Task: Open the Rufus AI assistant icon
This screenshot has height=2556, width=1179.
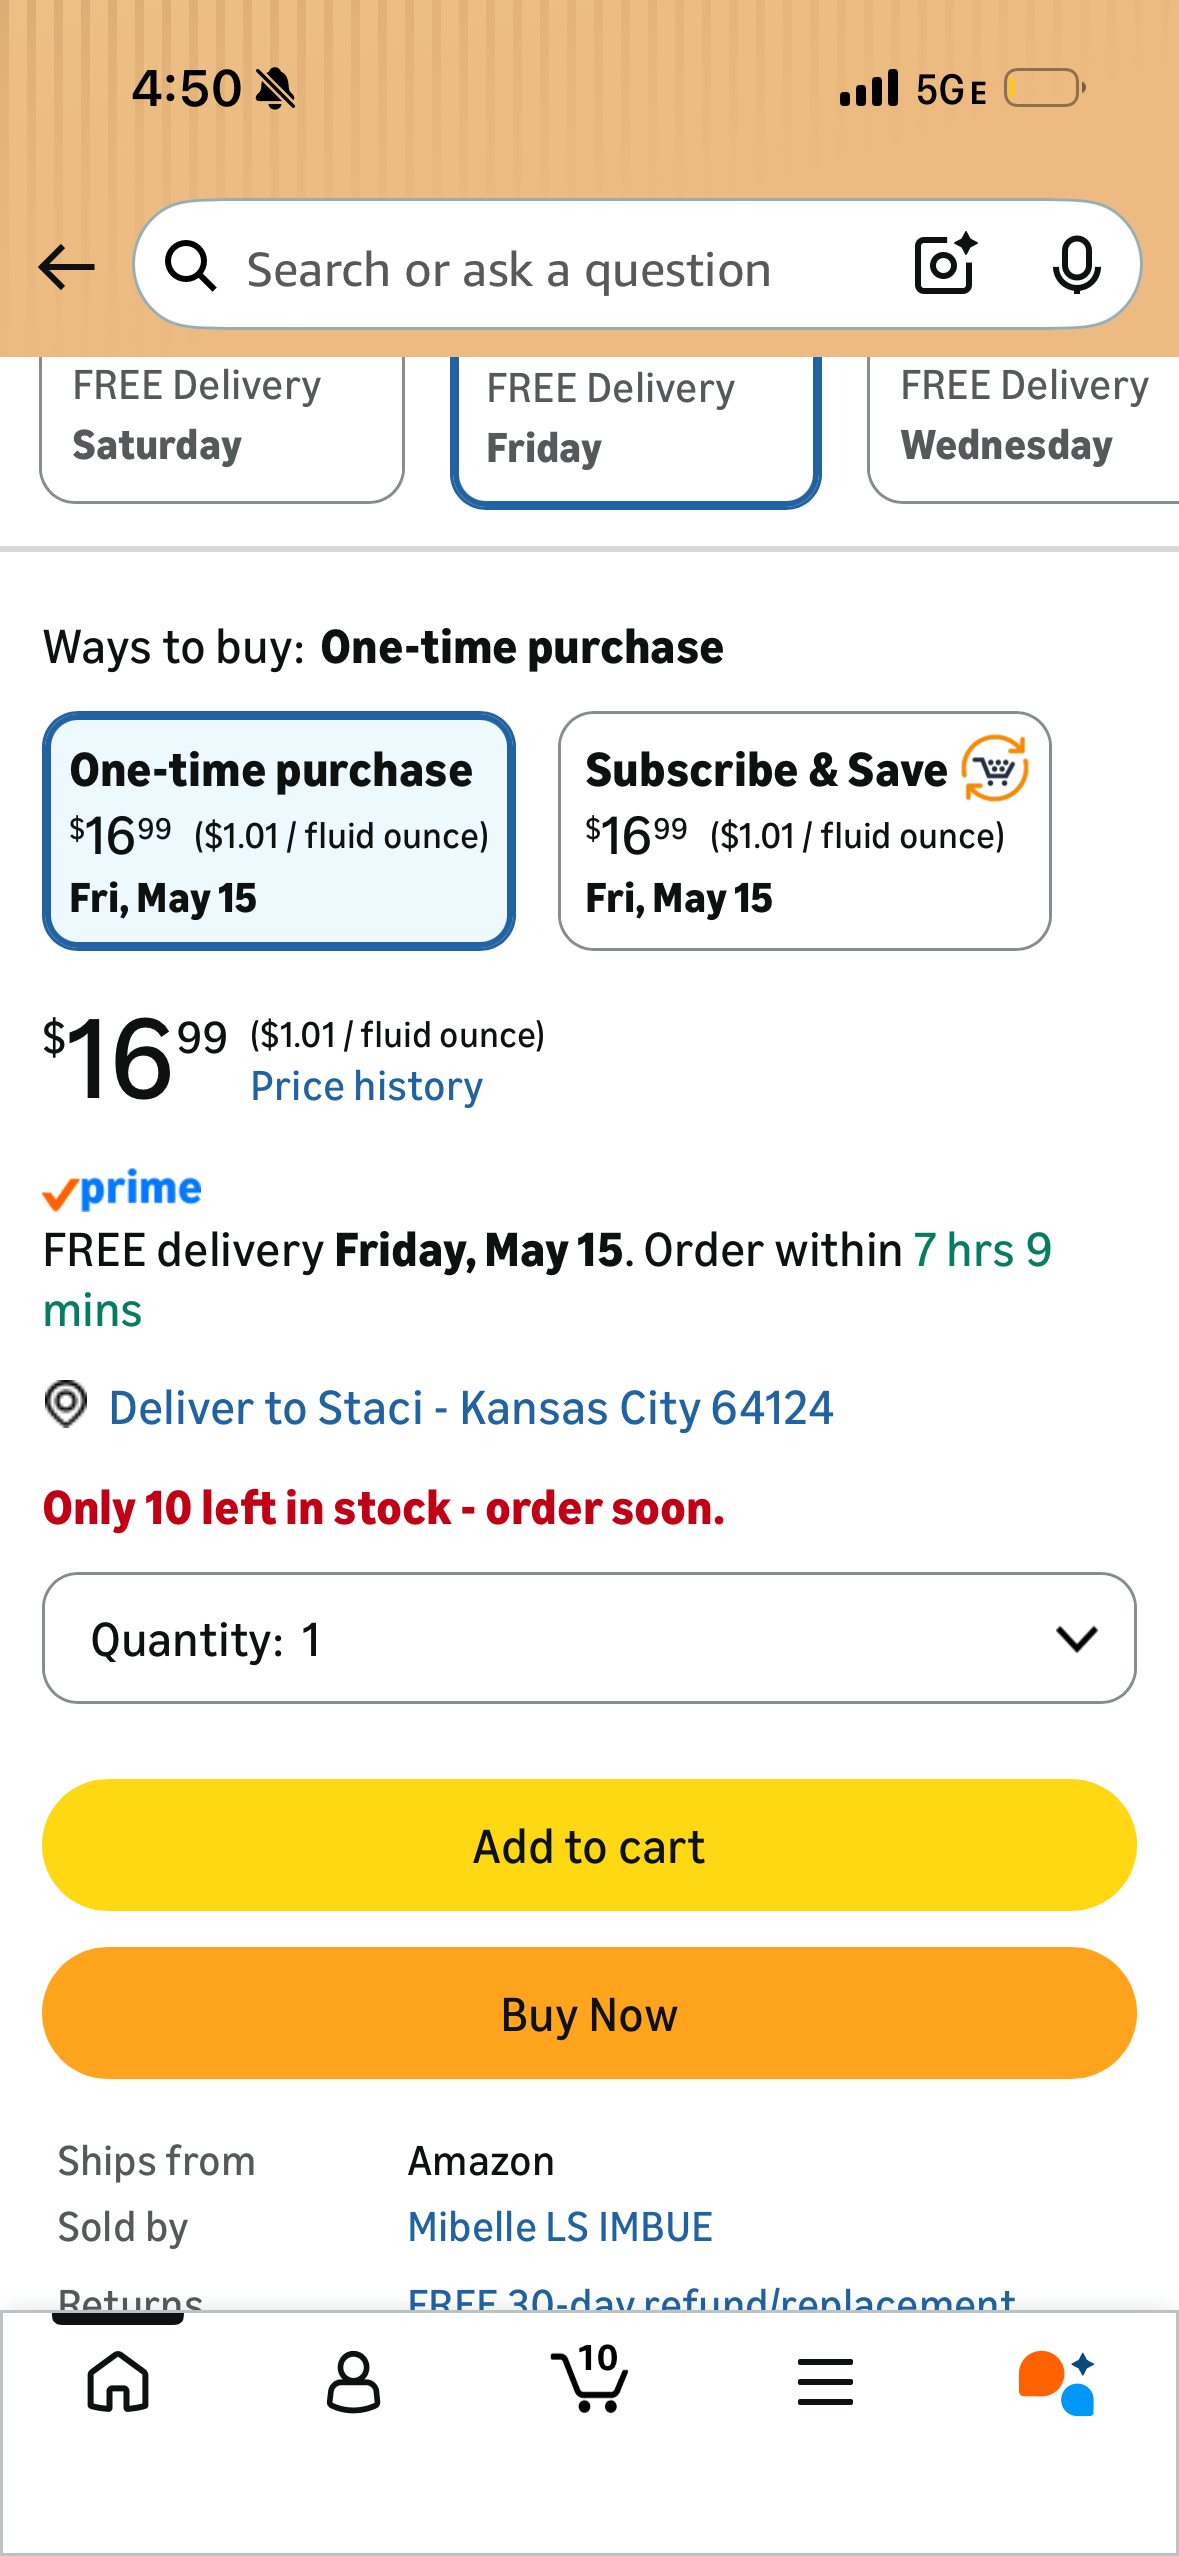Action: [1057, 2382]
